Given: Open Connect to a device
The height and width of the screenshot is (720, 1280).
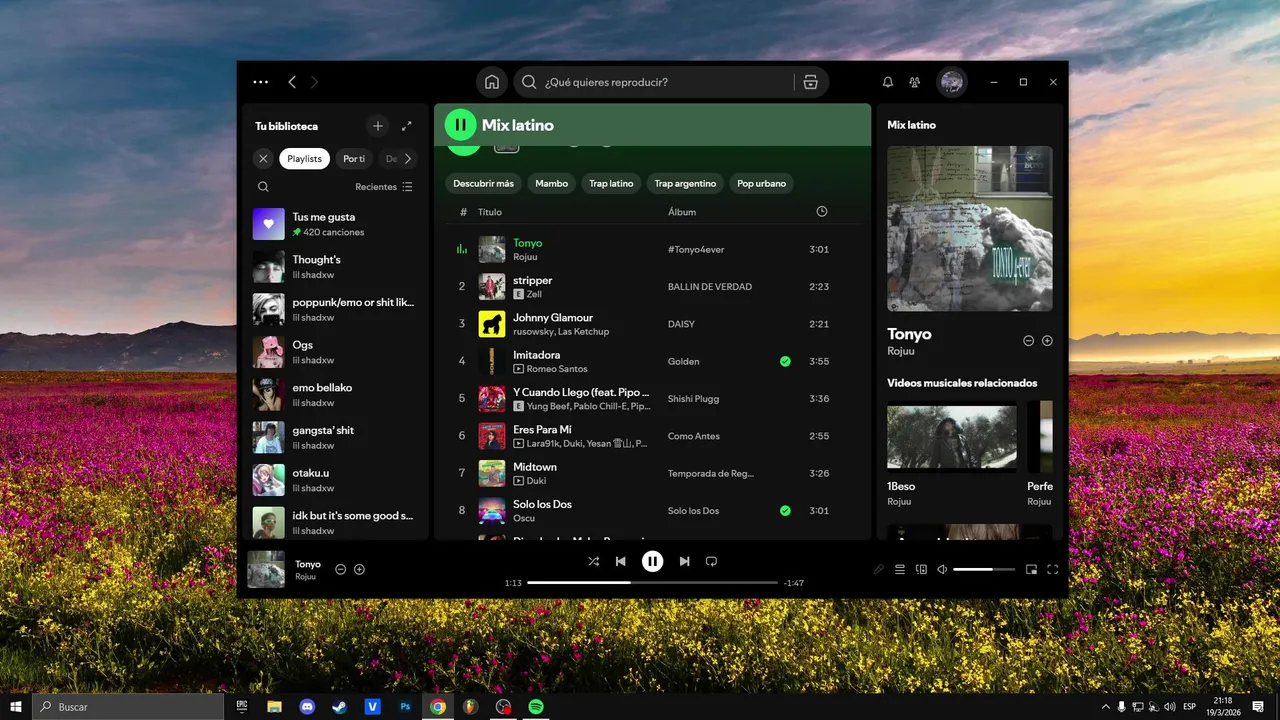Looking at the screenshot, I should [921, 569].
